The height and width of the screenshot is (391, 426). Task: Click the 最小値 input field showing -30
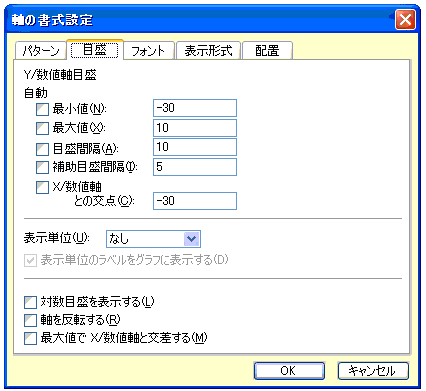tap(195, 108)
